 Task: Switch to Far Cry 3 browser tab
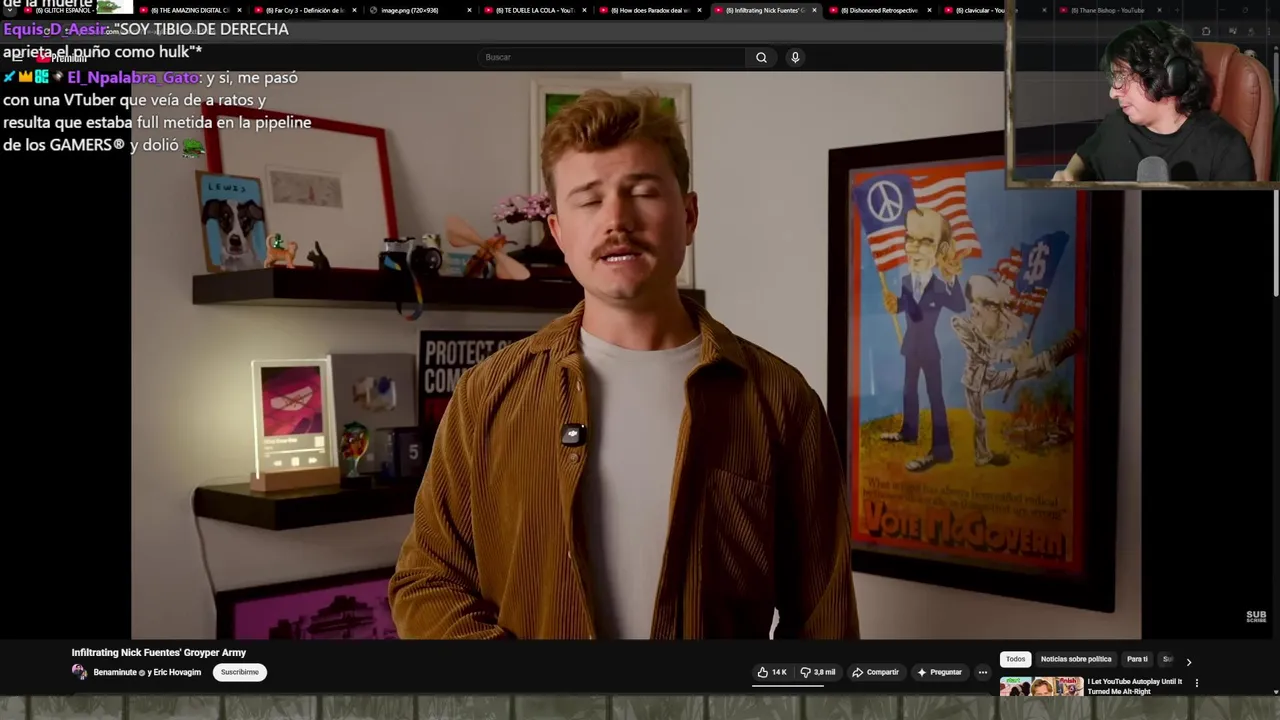pyautogui.click(x=304, y=10)
